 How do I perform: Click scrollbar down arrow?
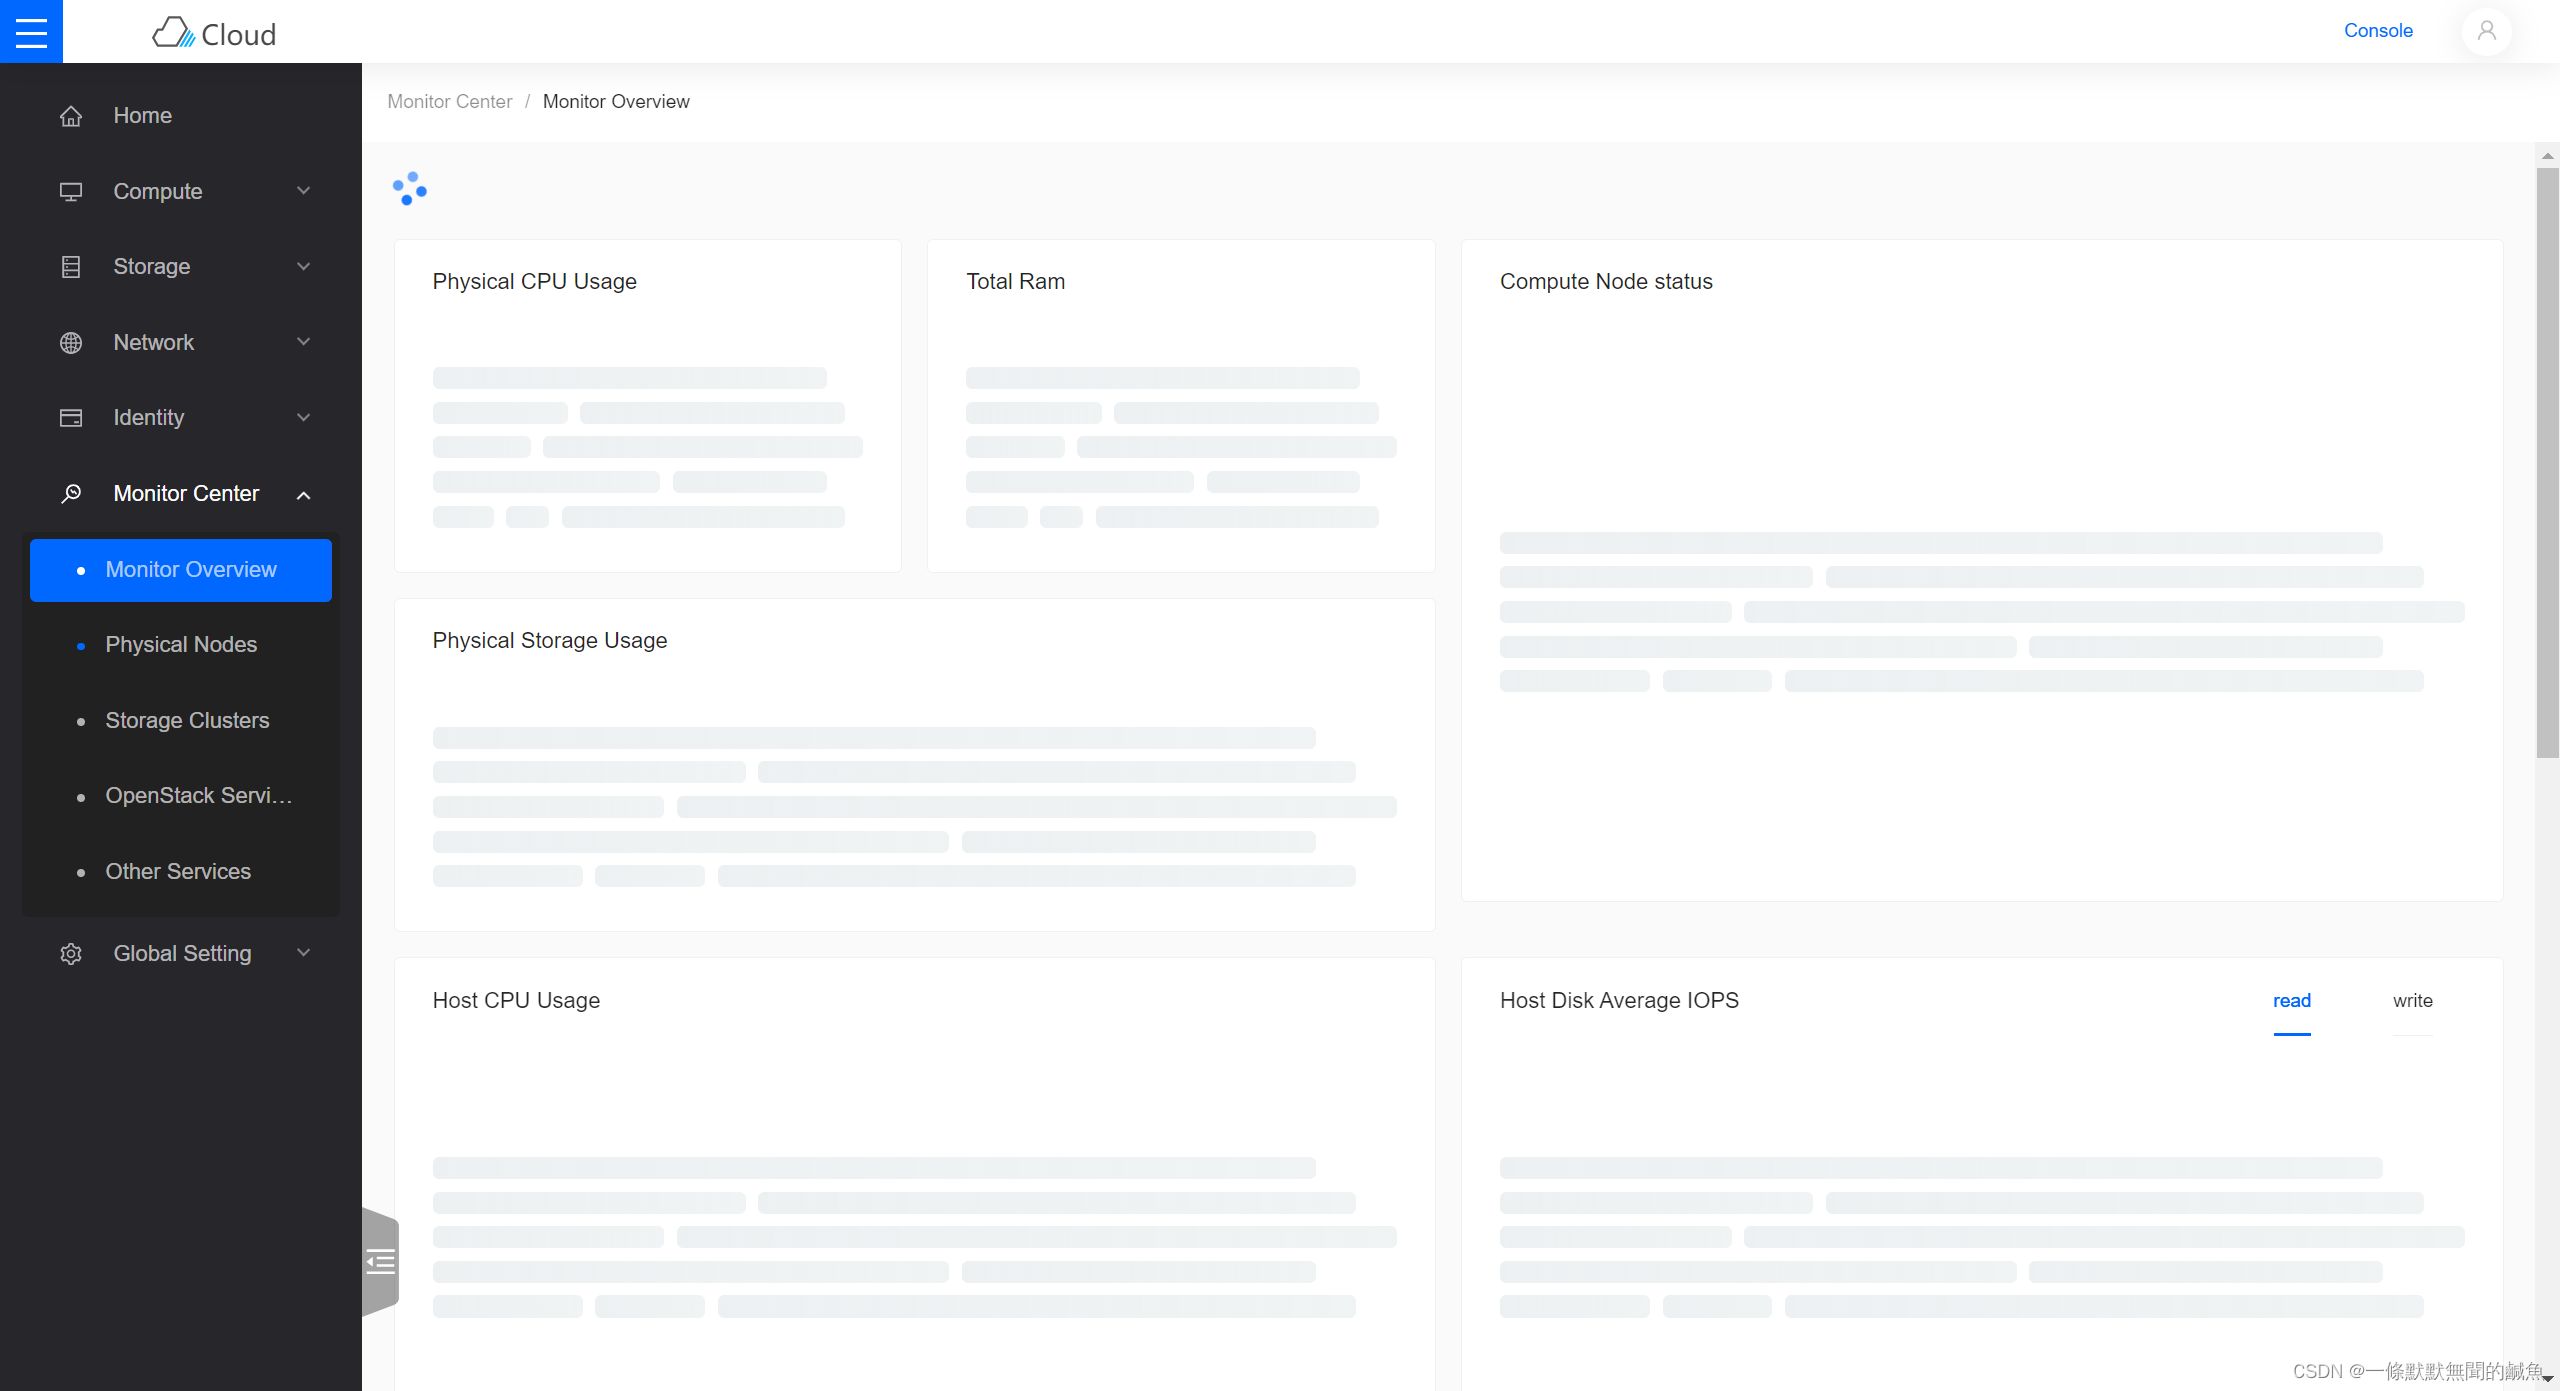2547,1379
